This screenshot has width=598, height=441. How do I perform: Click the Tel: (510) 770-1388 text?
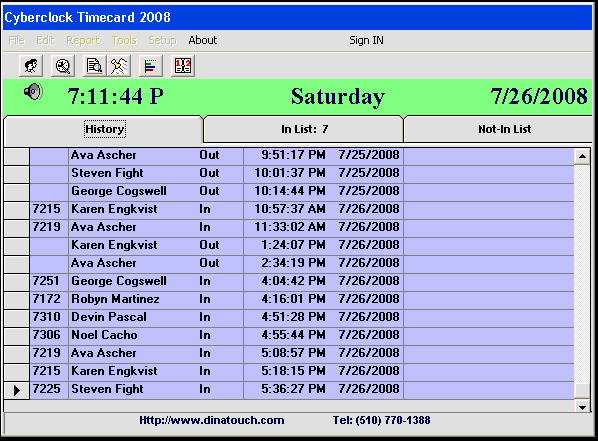[x=381, y=420]
